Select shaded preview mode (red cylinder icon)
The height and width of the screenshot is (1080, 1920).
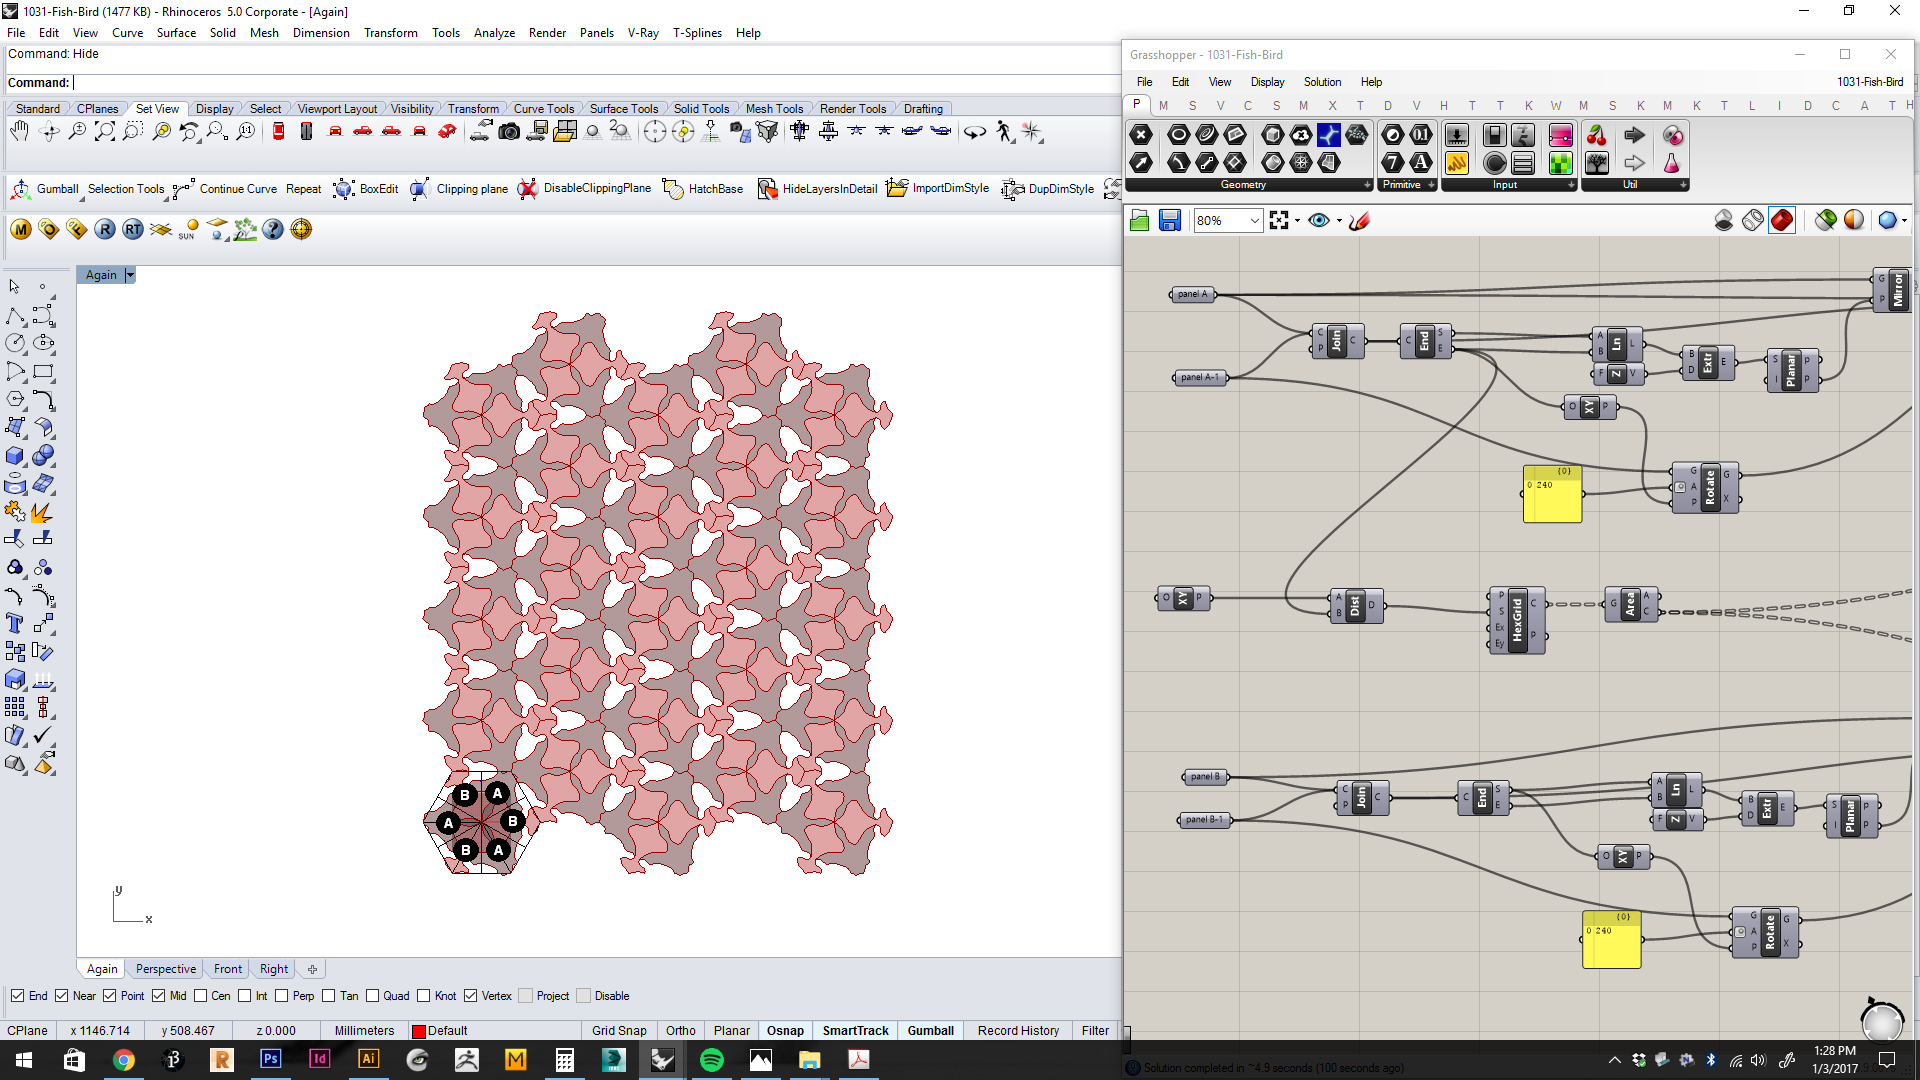1782,221
